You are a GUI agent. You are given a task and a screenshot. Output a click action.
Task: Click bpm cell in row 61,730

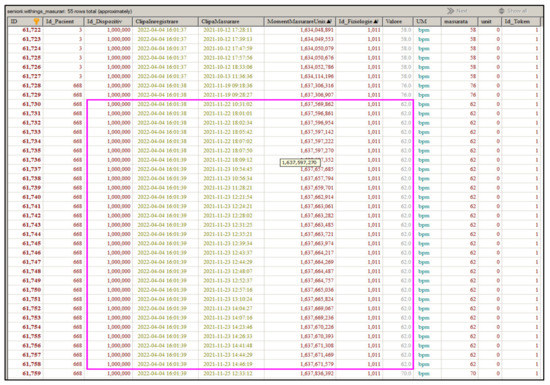pyautogui.click(x=423, y=104)
